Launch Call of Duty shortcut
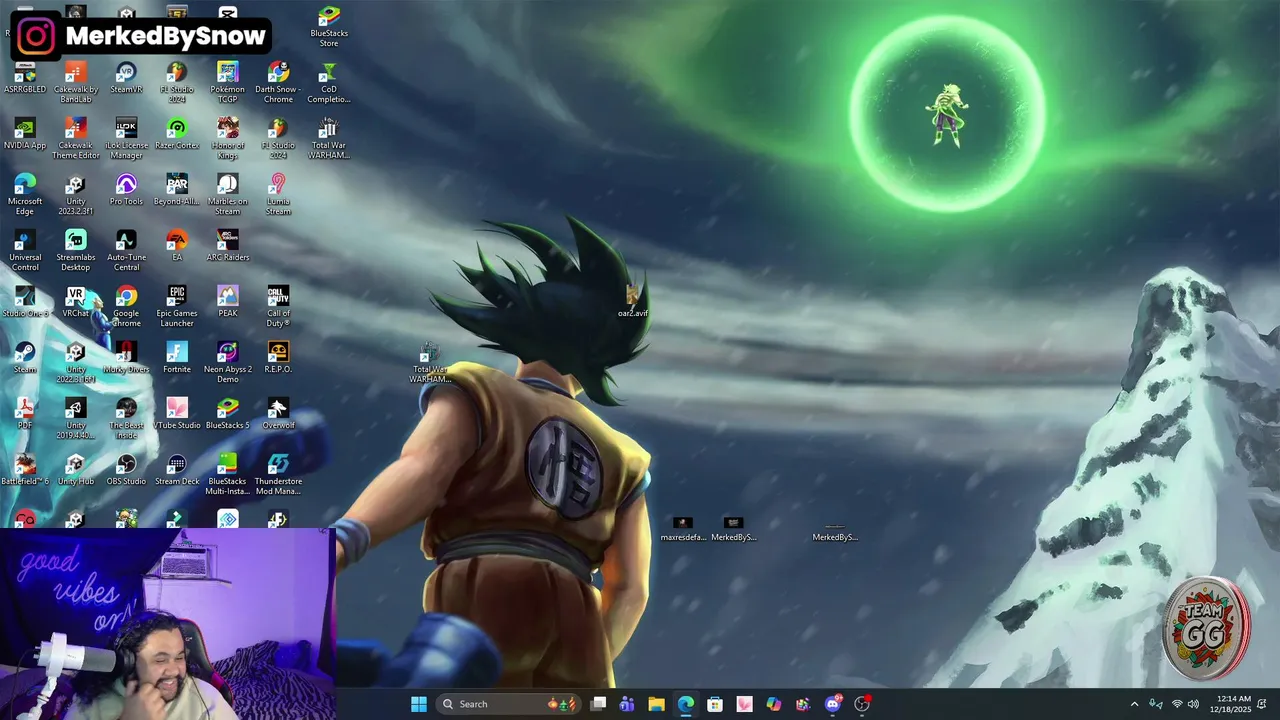 tap(278, 307)
